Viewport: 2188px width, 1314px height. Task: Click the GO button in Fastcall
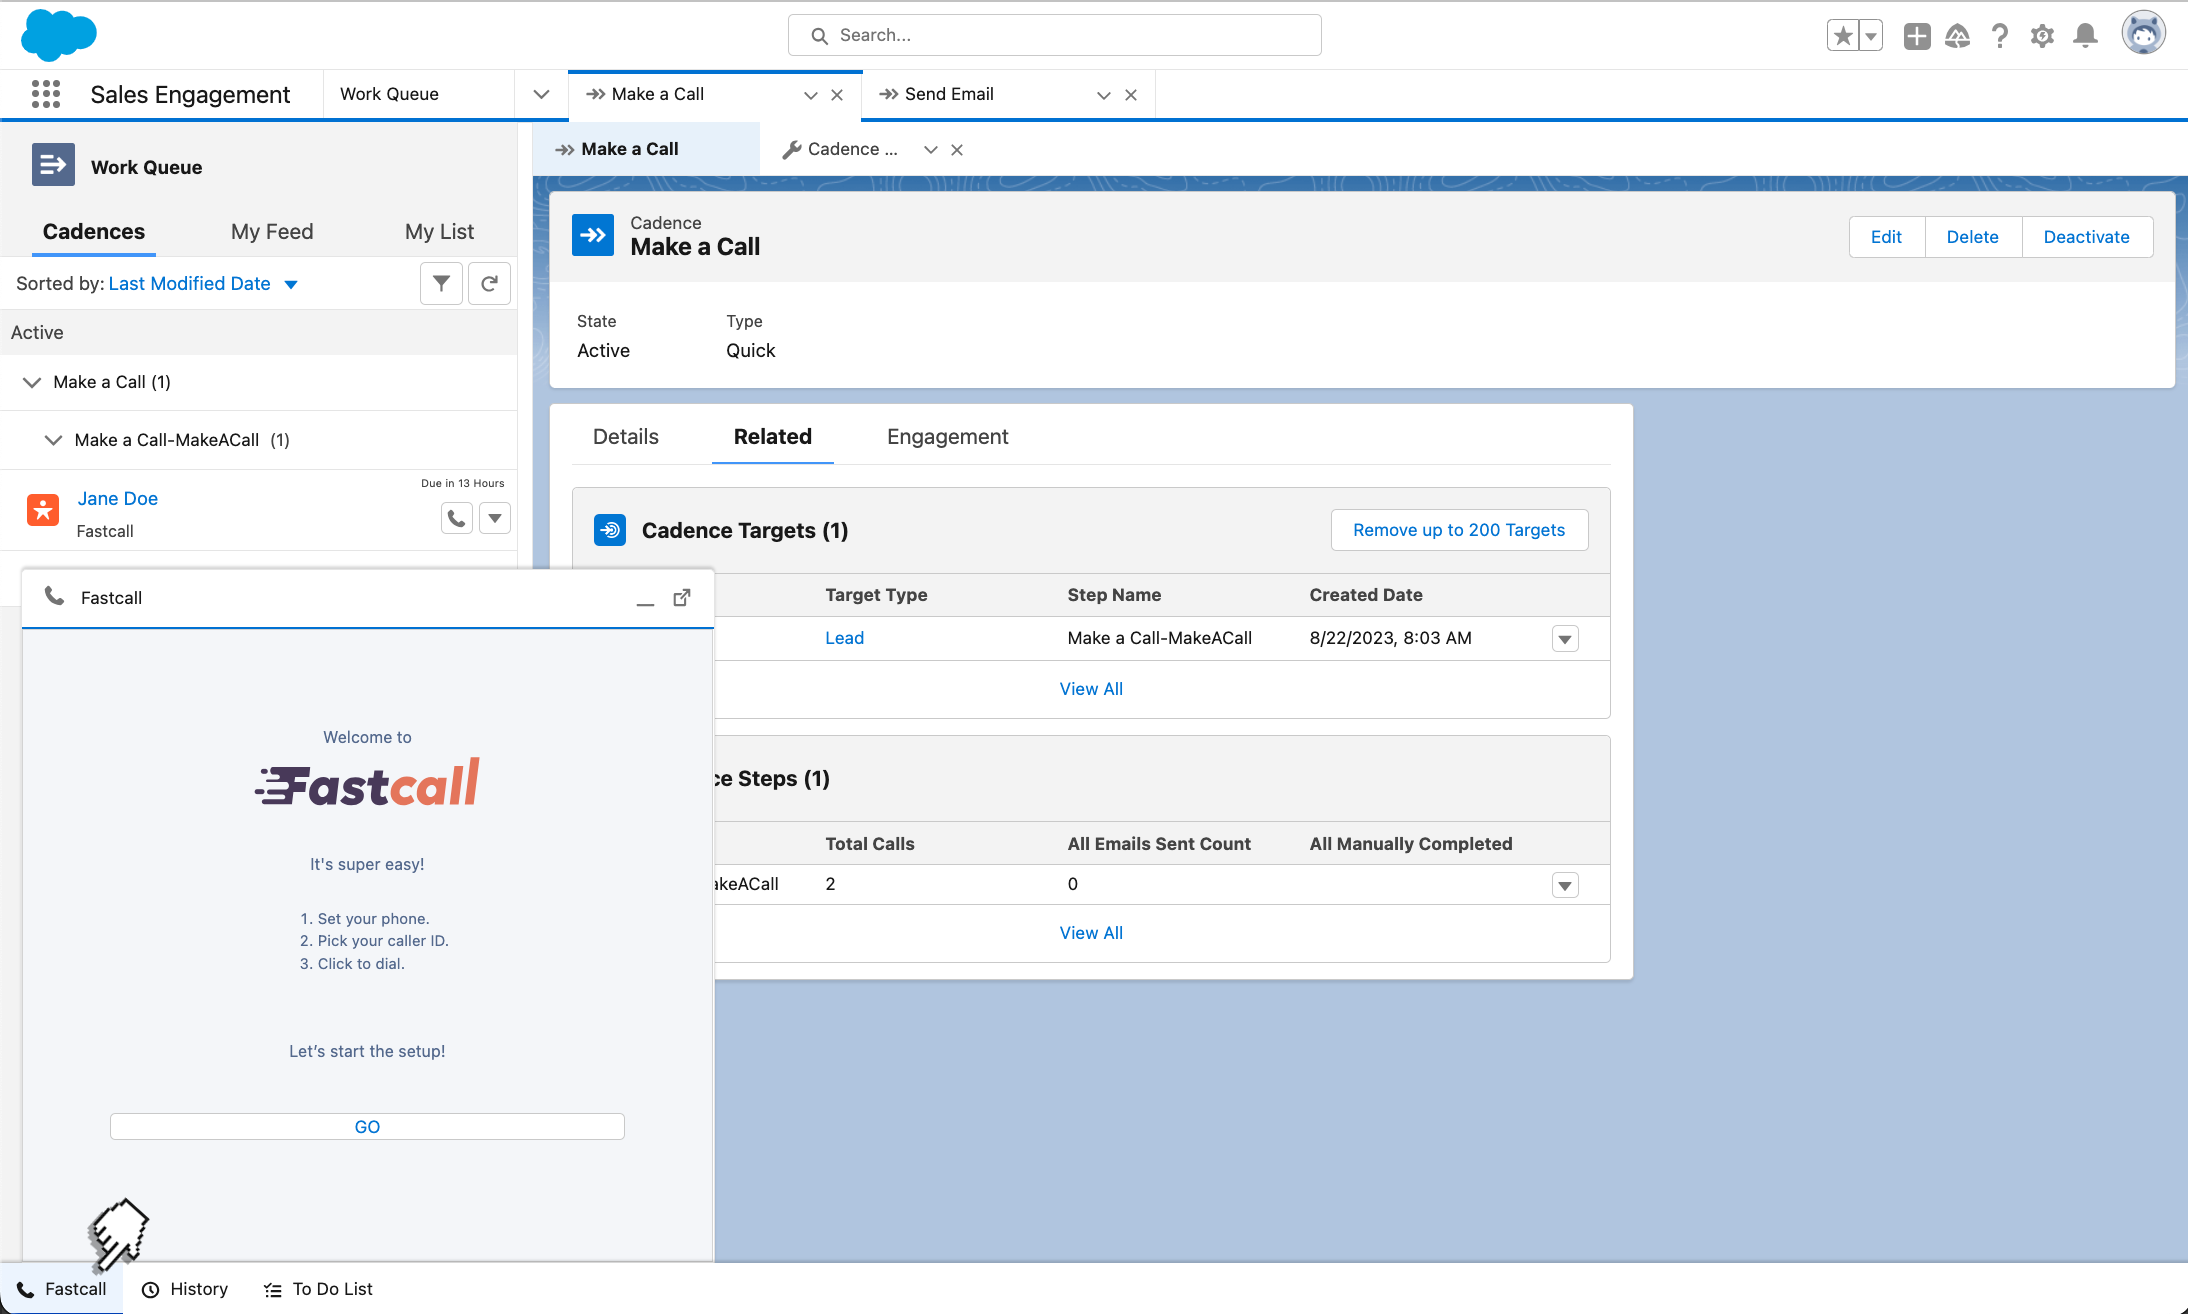(367, 1127)
